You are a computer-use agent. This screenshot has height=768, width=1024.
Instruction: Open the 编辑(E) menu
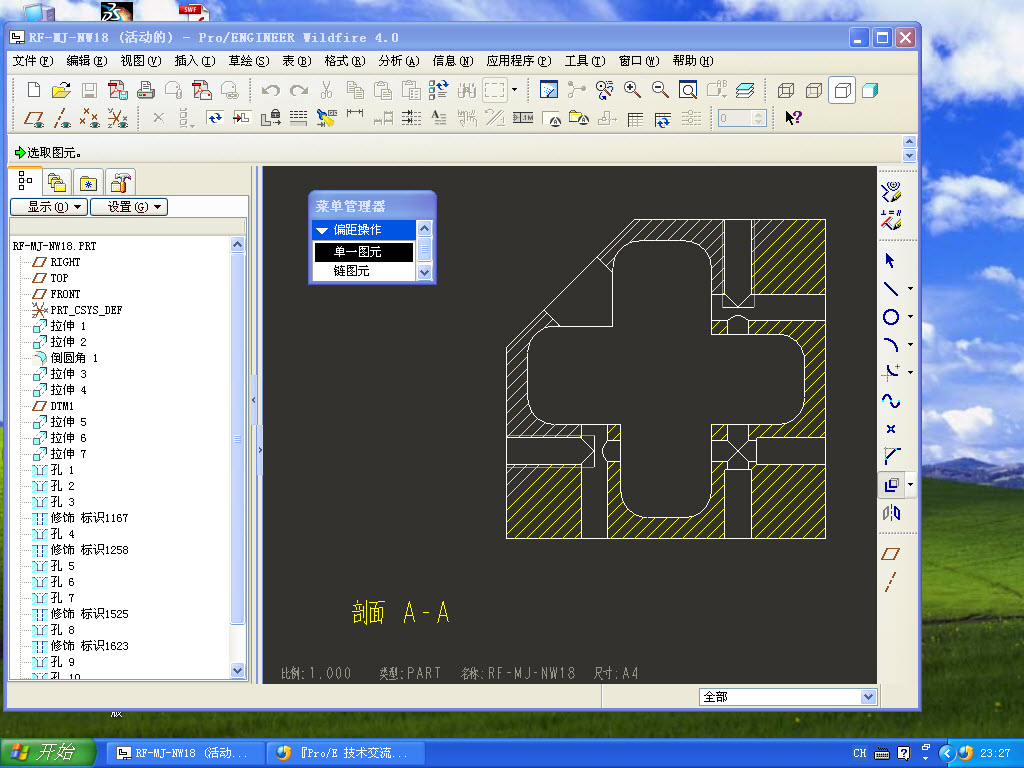tap(86, 61)
